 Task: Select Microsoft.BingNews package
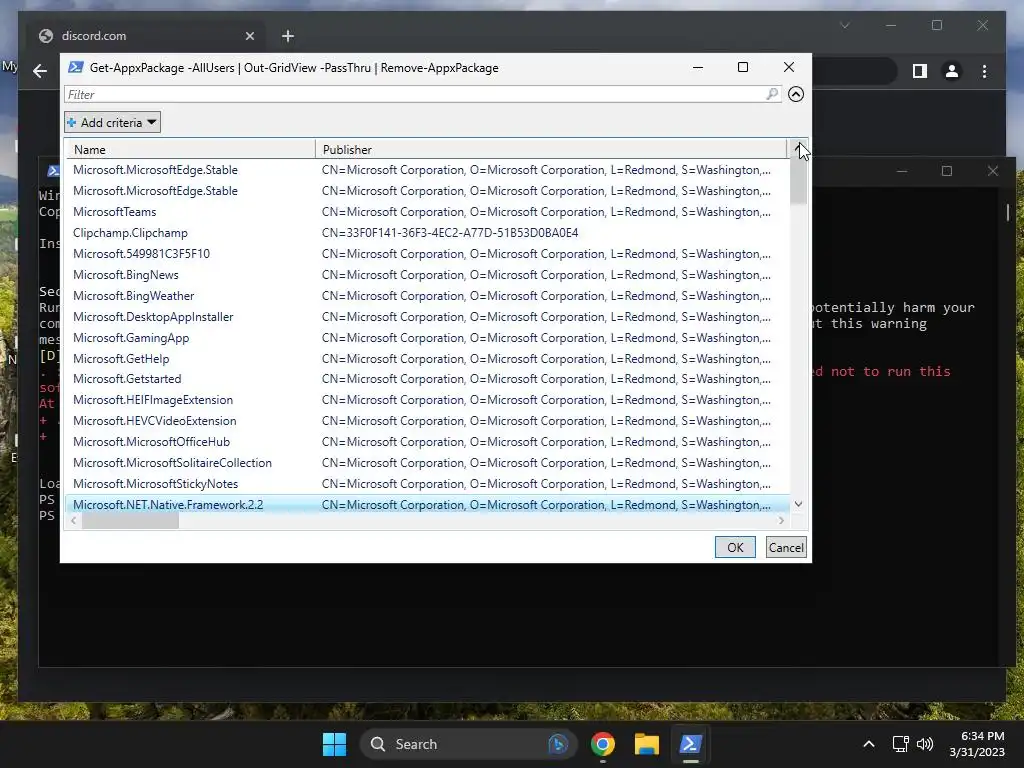click(x=427, y=275)
